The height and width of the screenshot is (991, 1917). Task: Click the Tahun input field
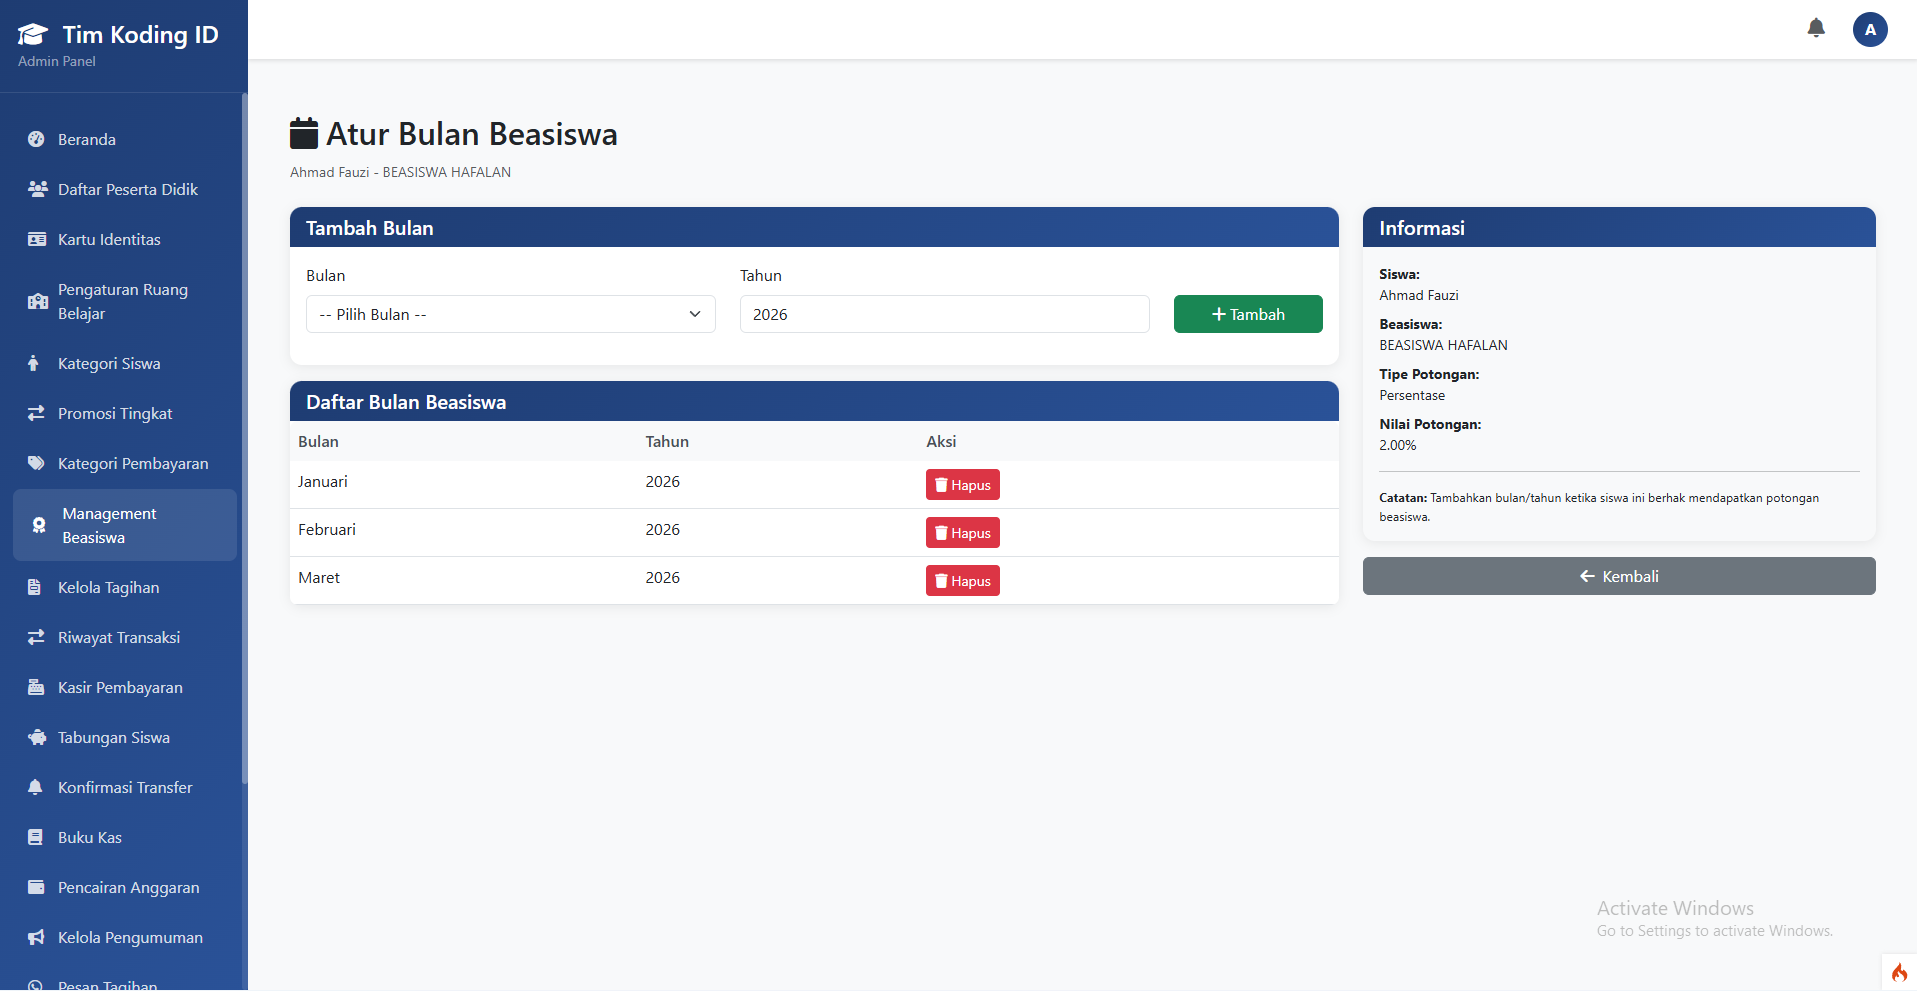coord(943,314)
